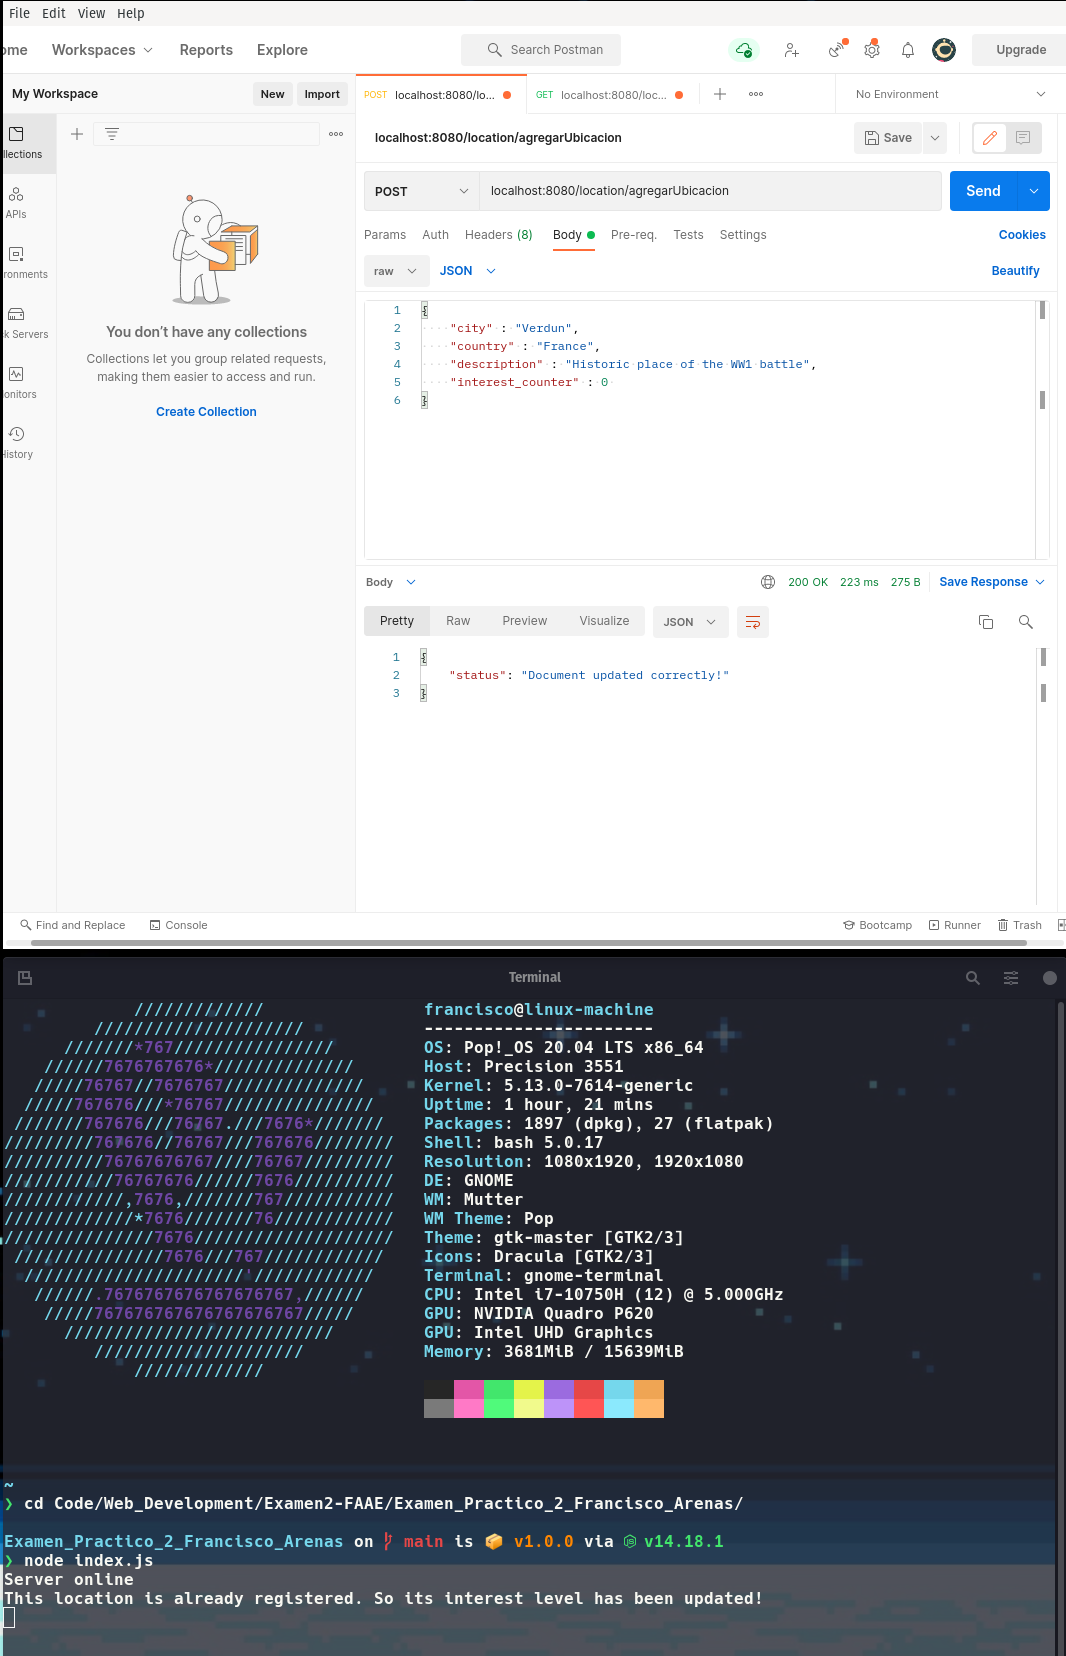Open the Terminal preferences menu icon
This screenshot has height=1656, width=1066.
pos(1011,978)
